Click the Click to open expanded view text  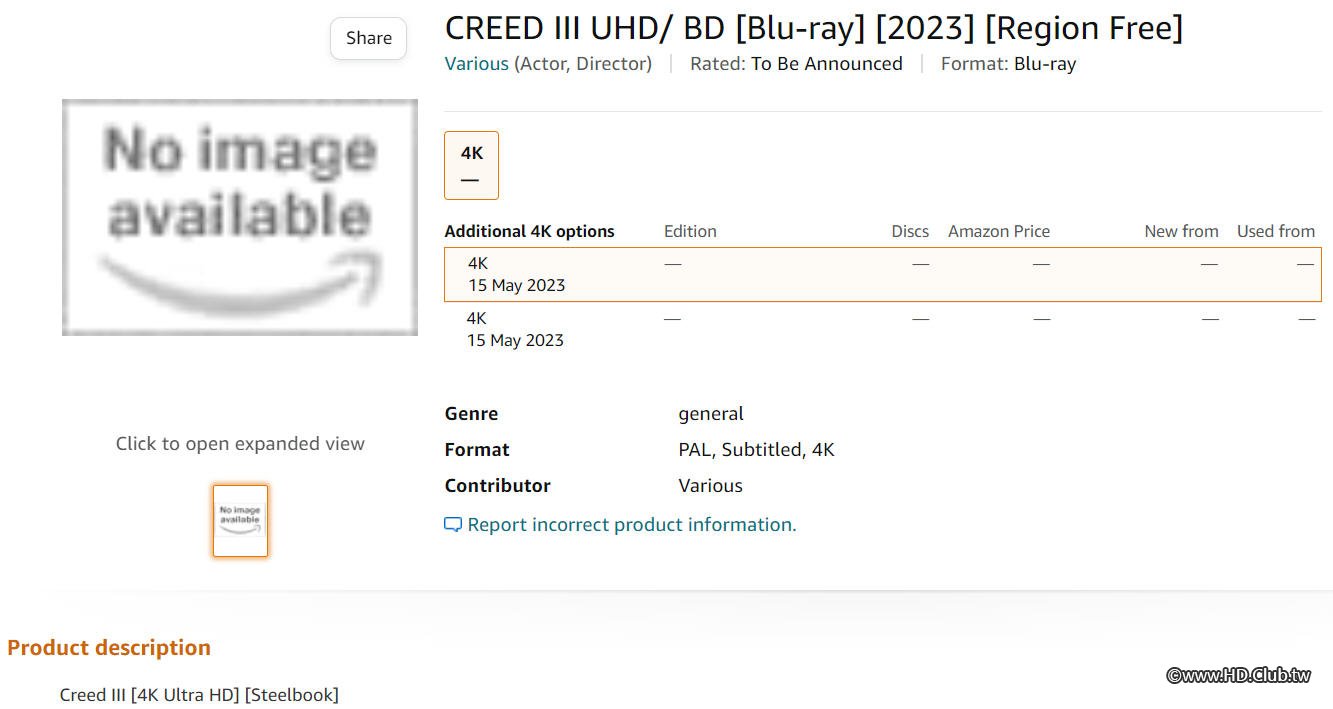240,443
